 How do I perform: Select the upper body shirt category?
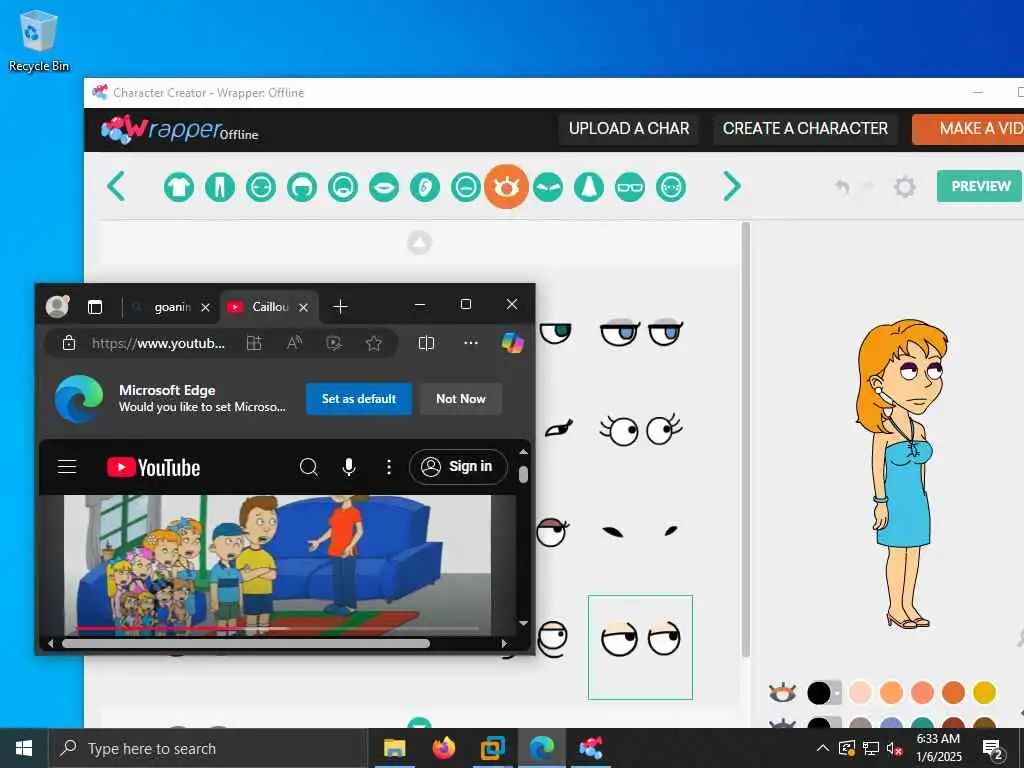[x=178, y=187]
